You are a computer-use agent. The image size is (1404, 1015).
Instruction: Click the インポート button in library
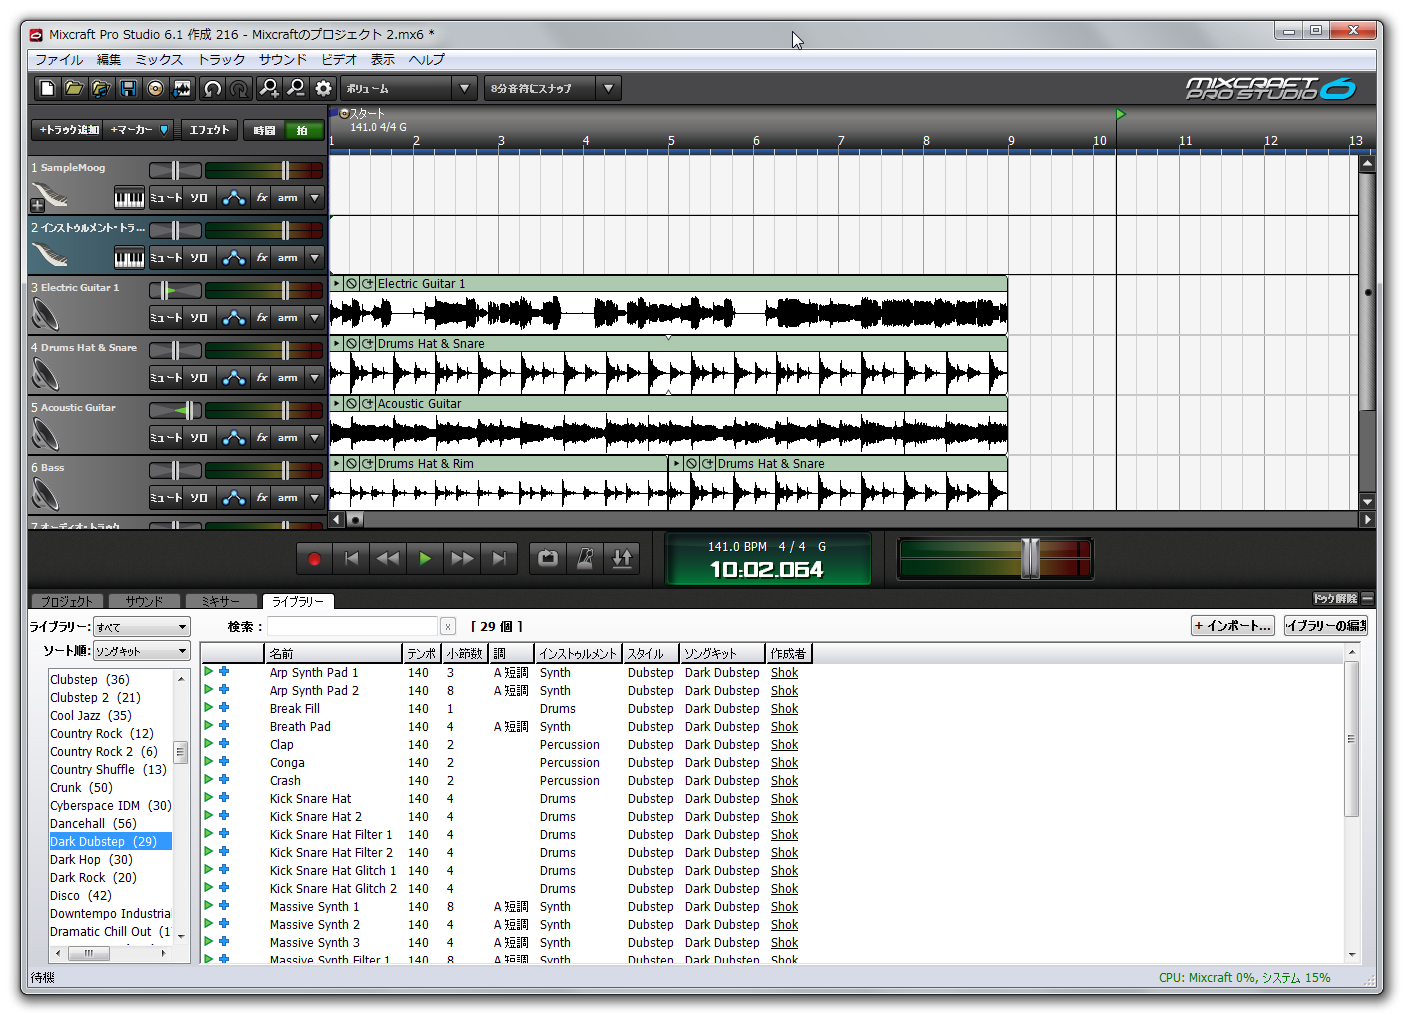point(1233,626)
